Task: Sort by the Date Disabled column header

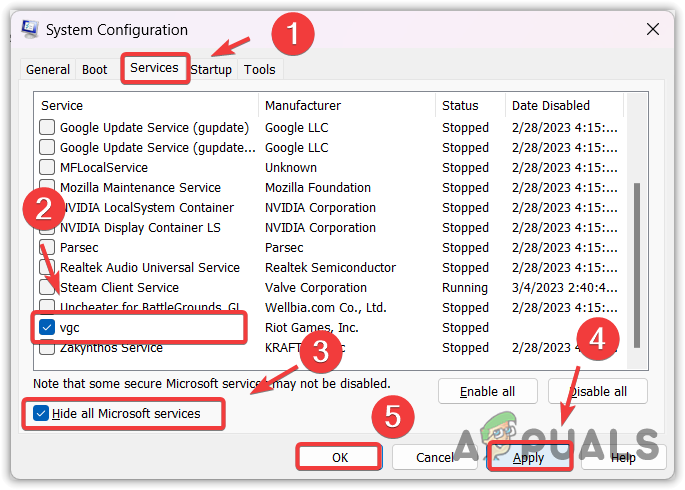Action: (564, 105)
